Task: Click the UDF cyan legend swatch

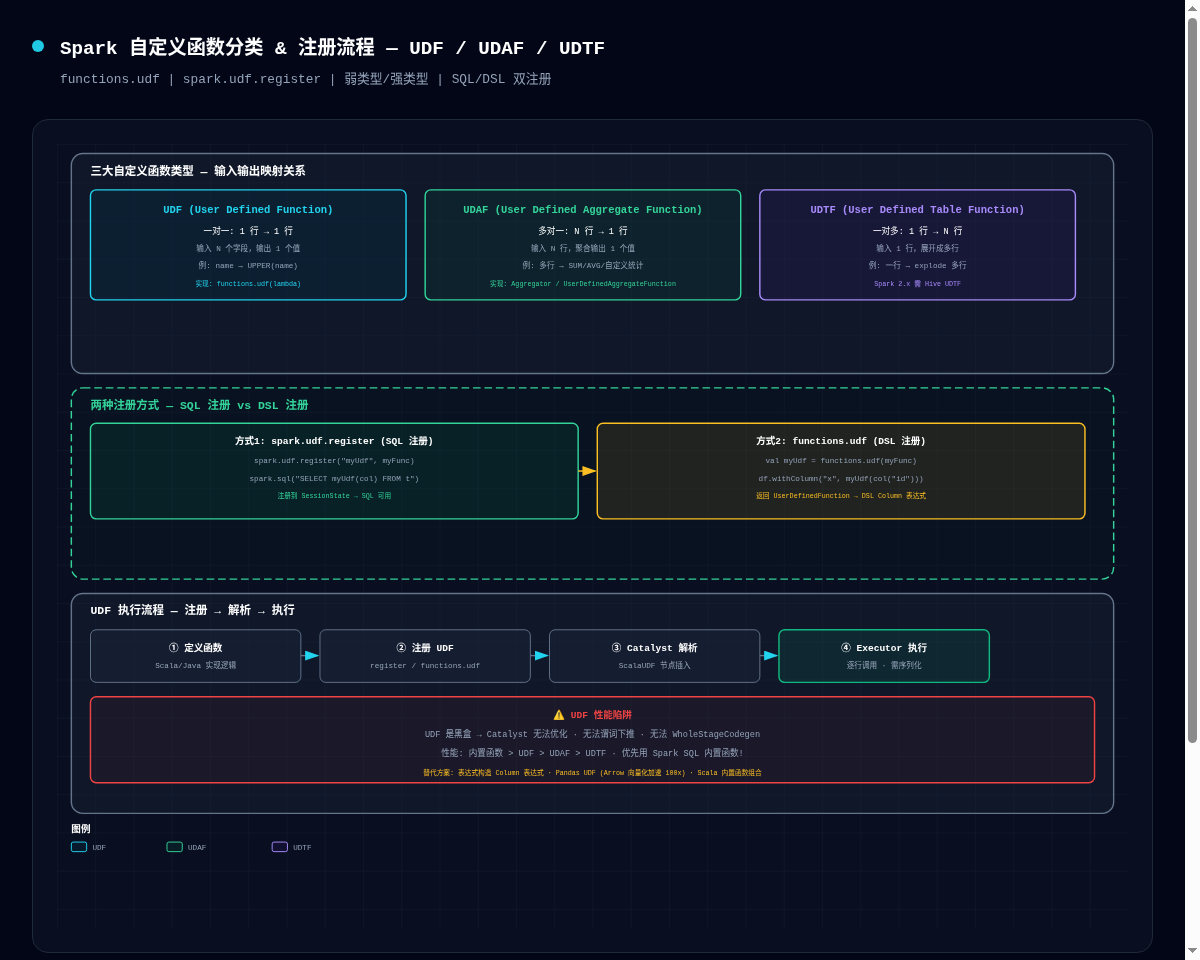Action: (x=79, y=847)
